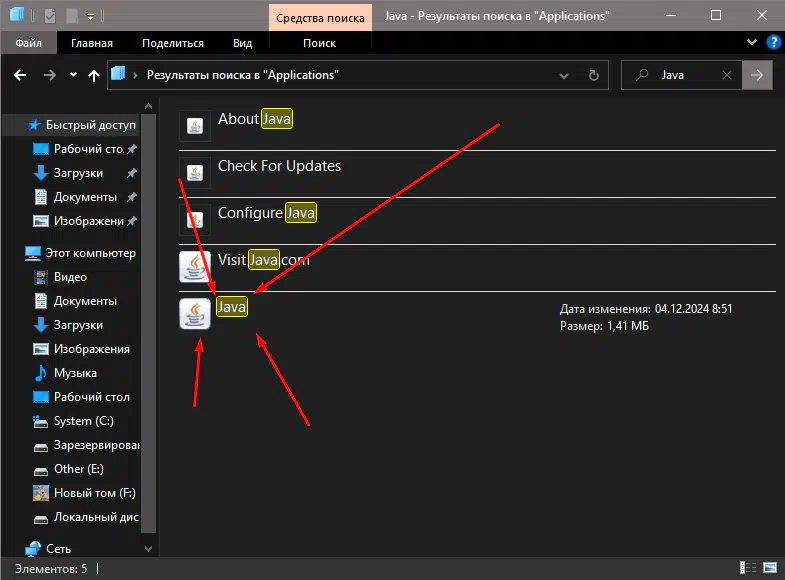Open the Поиск ribbon tab
Screen dimensions: 785x580
(319, 43)
